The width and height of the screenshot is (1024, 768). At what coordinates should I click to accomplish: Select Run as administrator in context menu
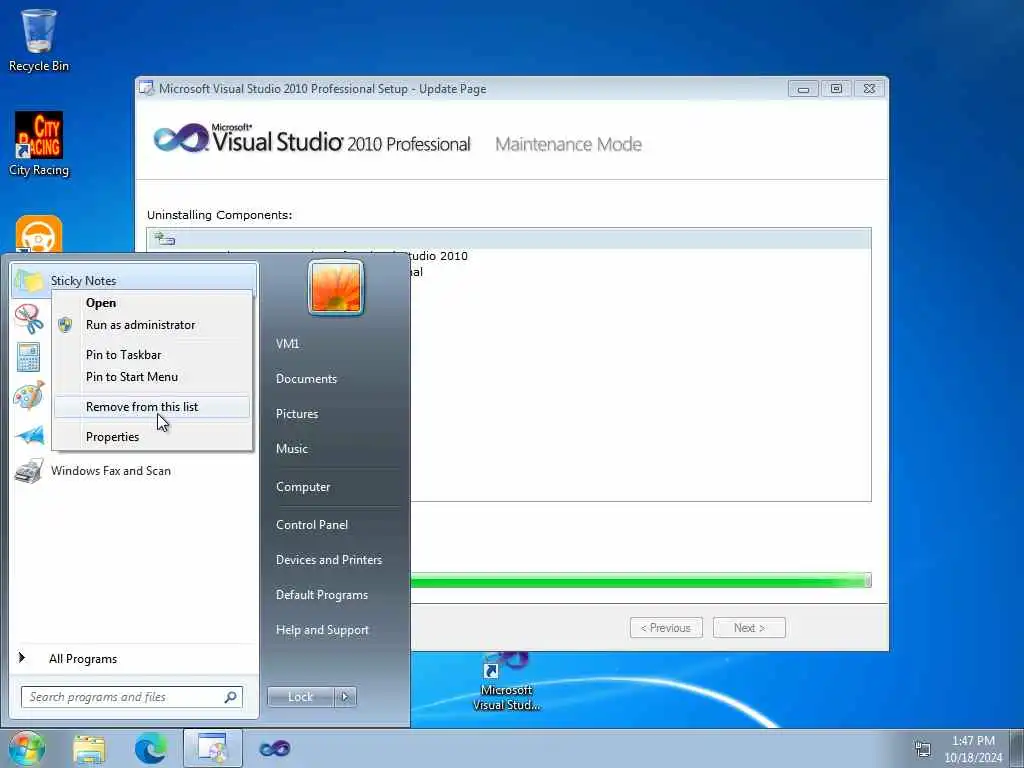point(152,325)
